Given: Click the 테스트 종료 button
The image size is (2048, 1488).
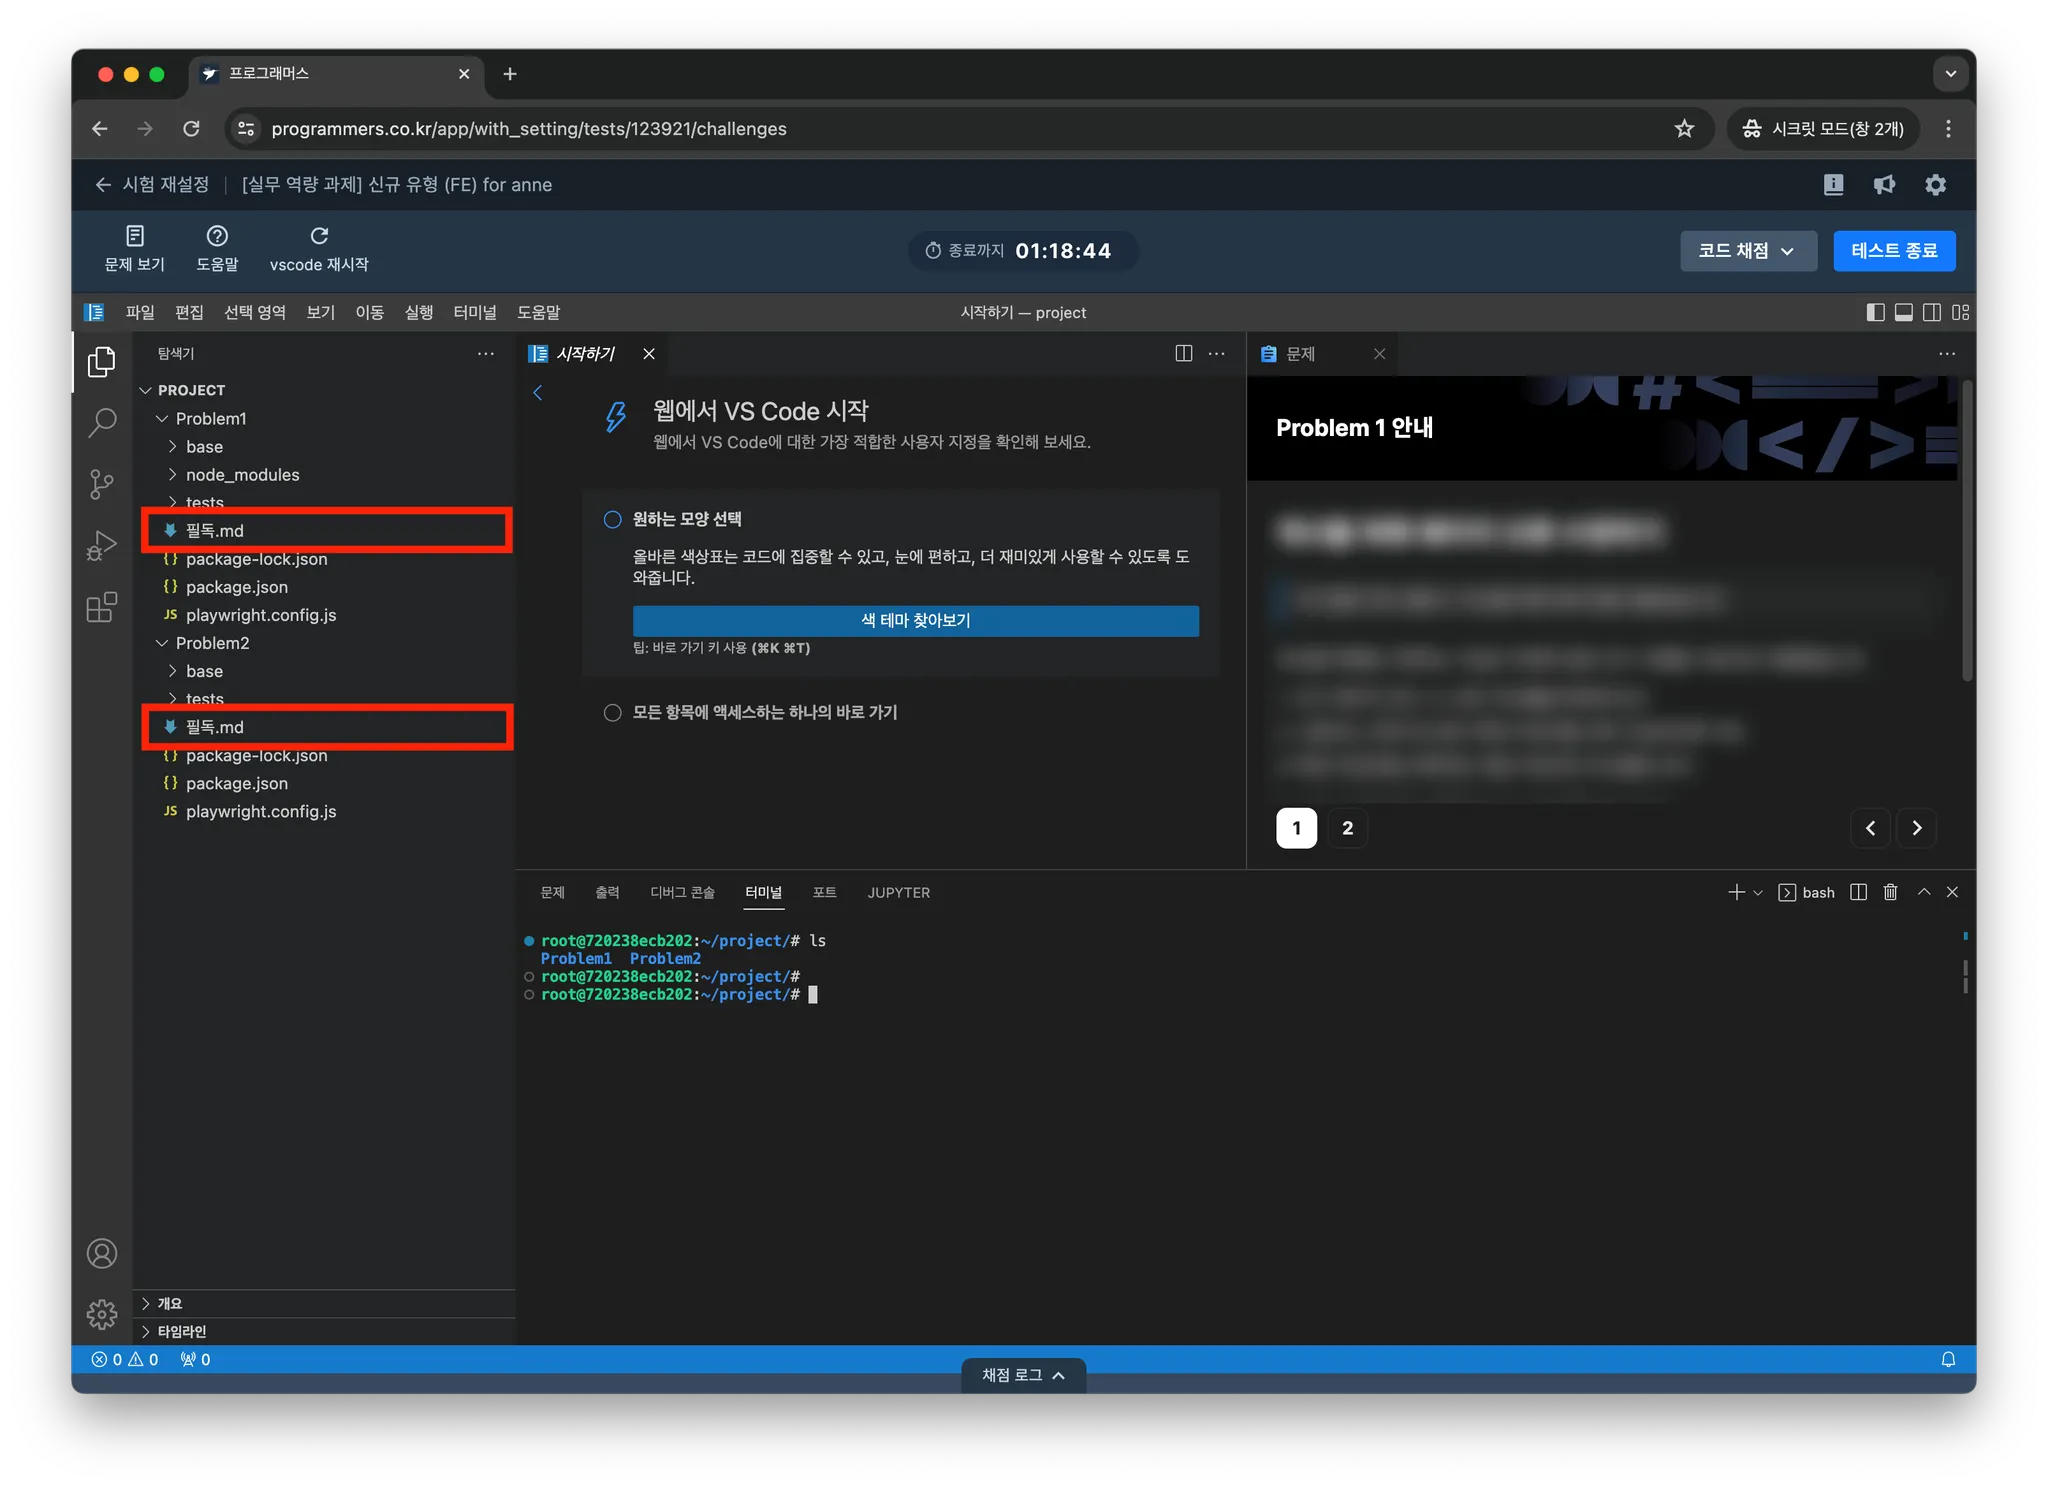Looking at the screenshot, I should coord(1894,251).
